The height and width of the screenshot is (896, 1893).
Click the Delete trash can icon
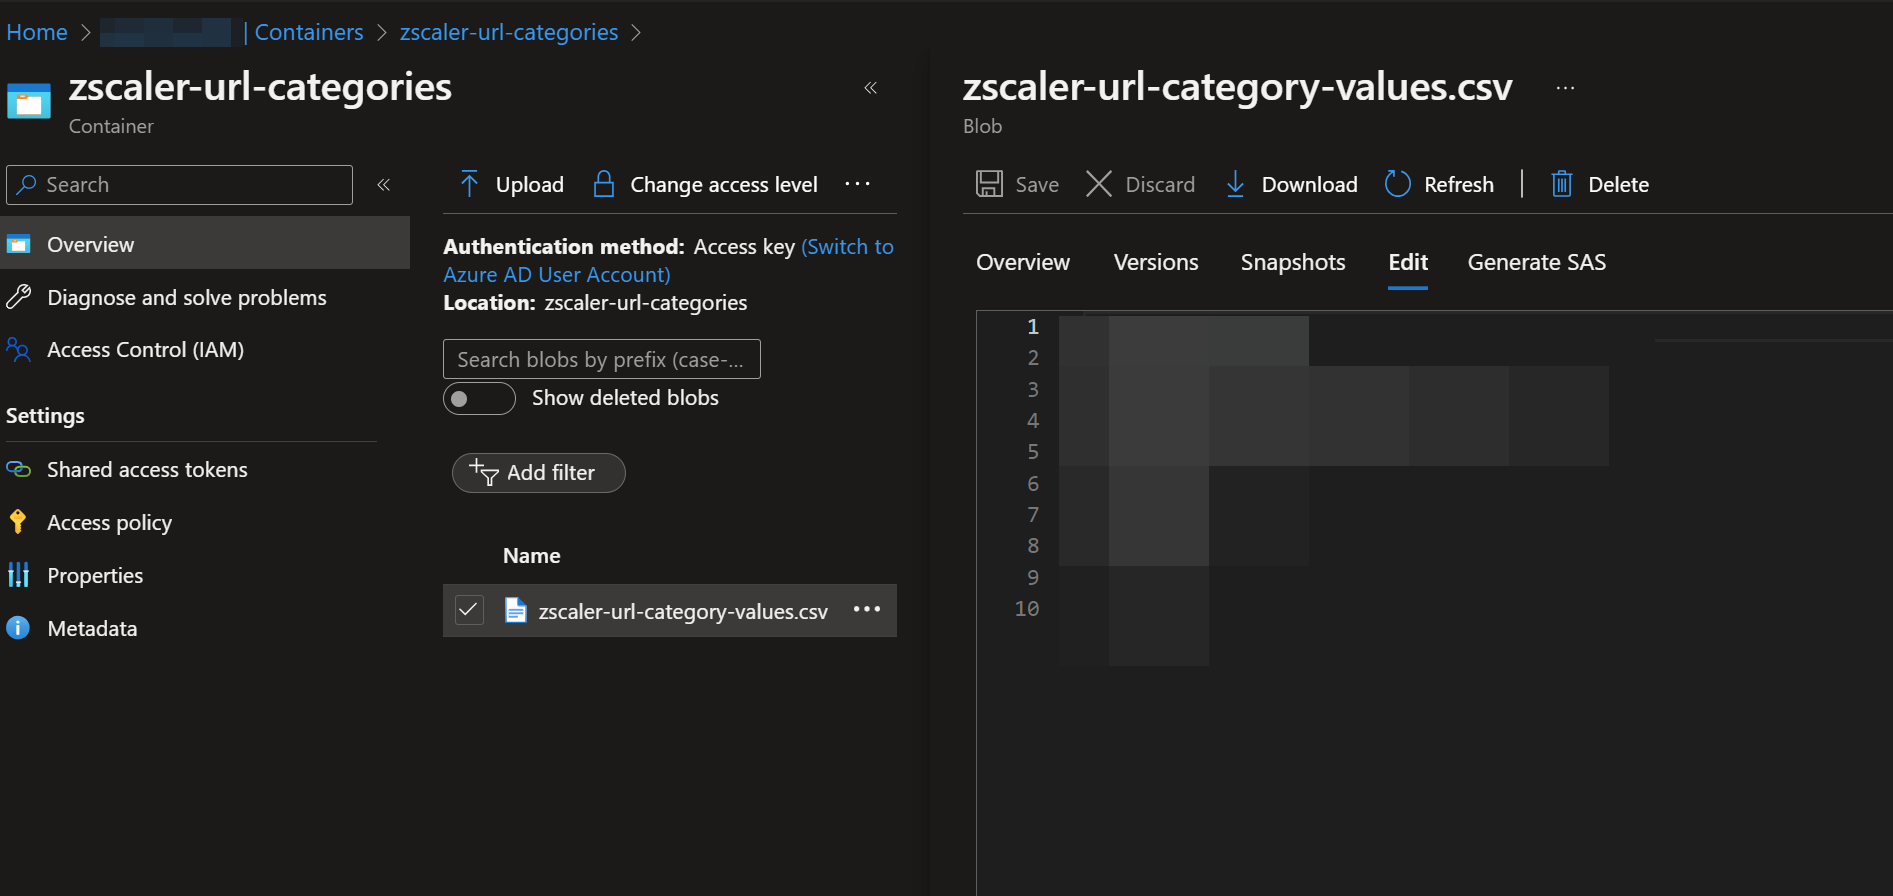tap(1561, 184)
